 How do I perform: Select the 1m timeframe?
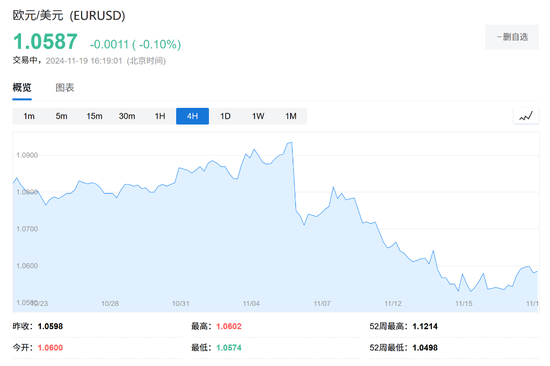coord(29,116)
